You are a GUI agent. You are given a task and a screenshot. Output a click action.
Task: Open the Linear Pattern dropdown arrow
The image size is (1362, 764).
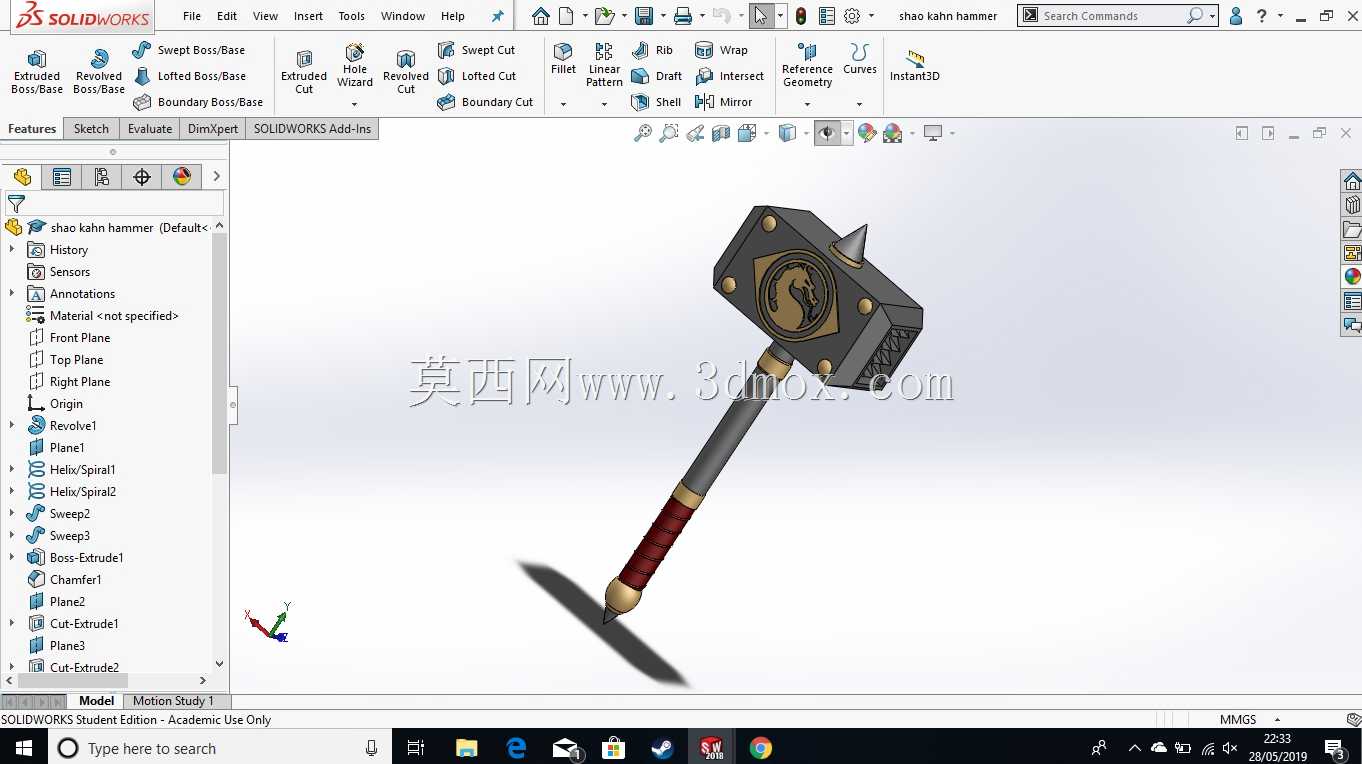click(x=604, y=104)
